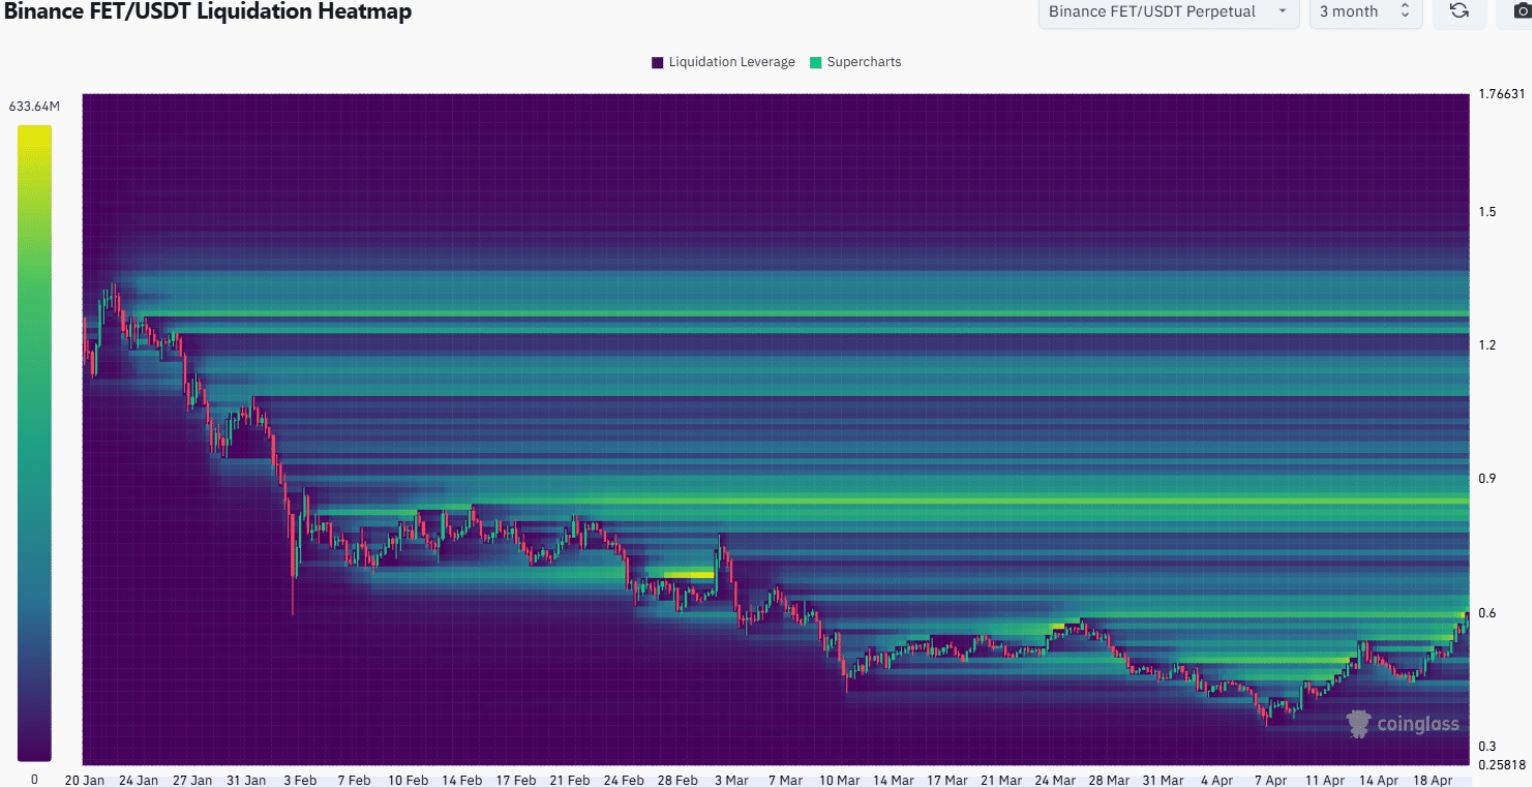This screenshot has width=1532, height=787.
Task: Click the bright yellow liquidation cluster near 28 Feb
Action: 689,575
